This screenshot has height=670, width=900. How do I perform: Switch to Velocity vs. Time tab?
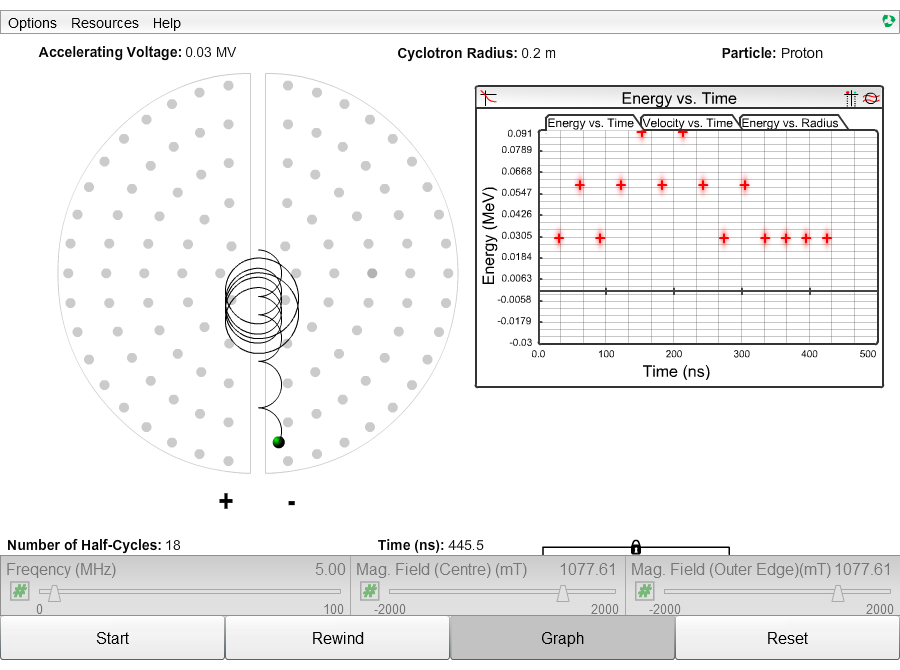coord(688,123)
